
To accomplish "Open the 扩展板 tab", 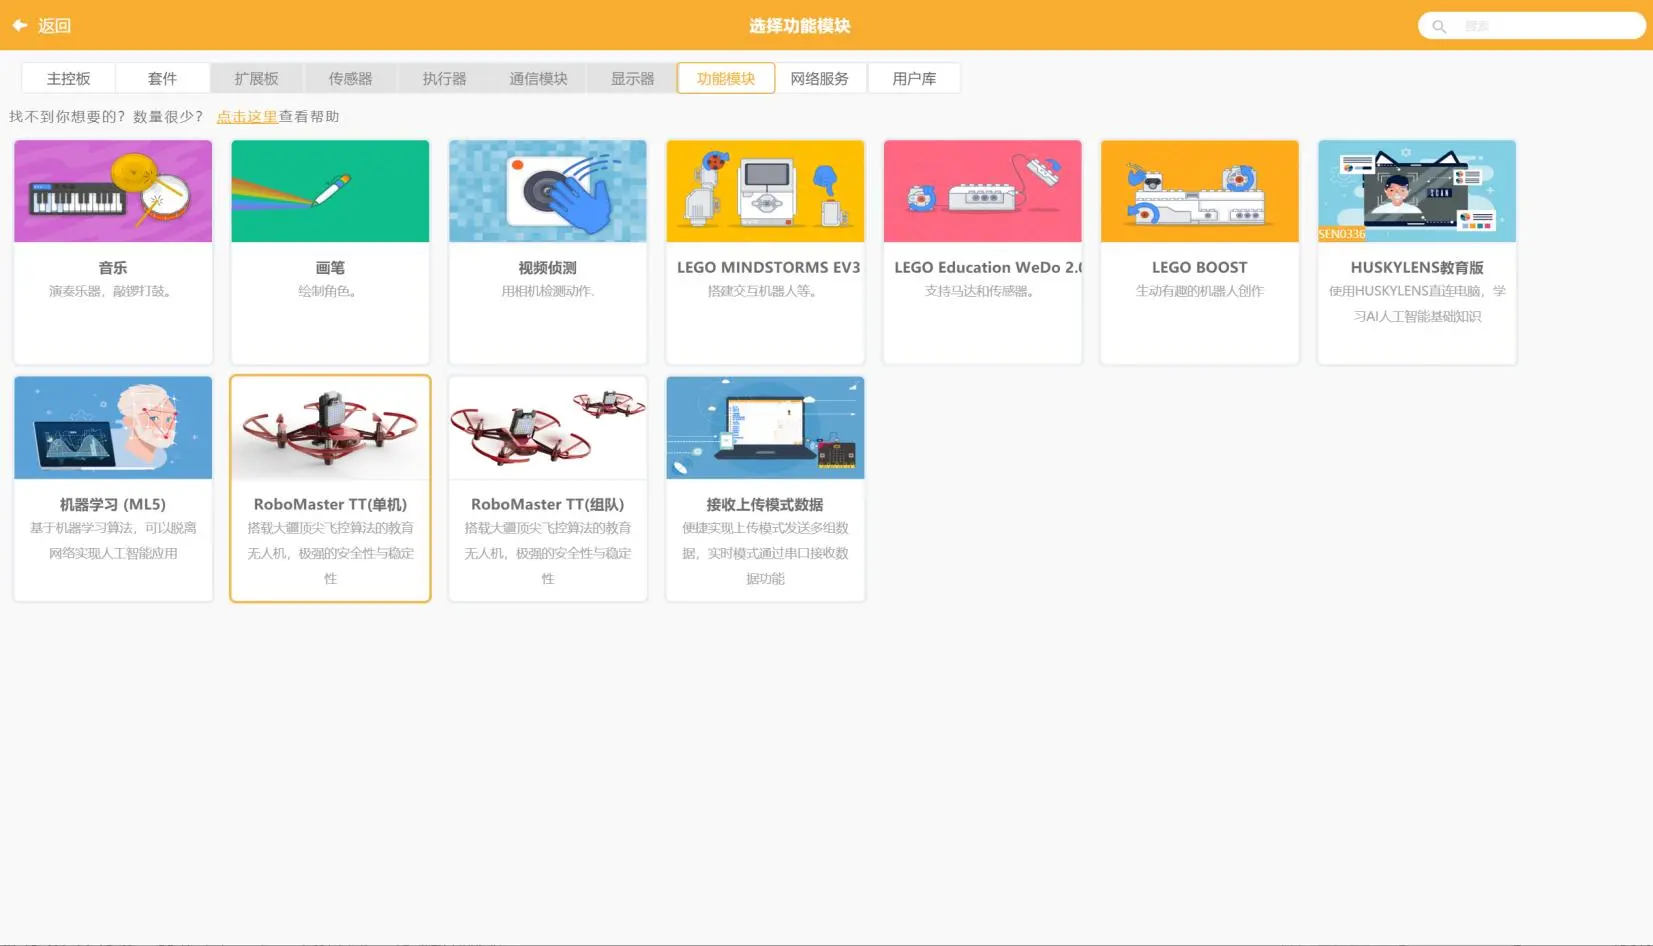I will point(257,78).
